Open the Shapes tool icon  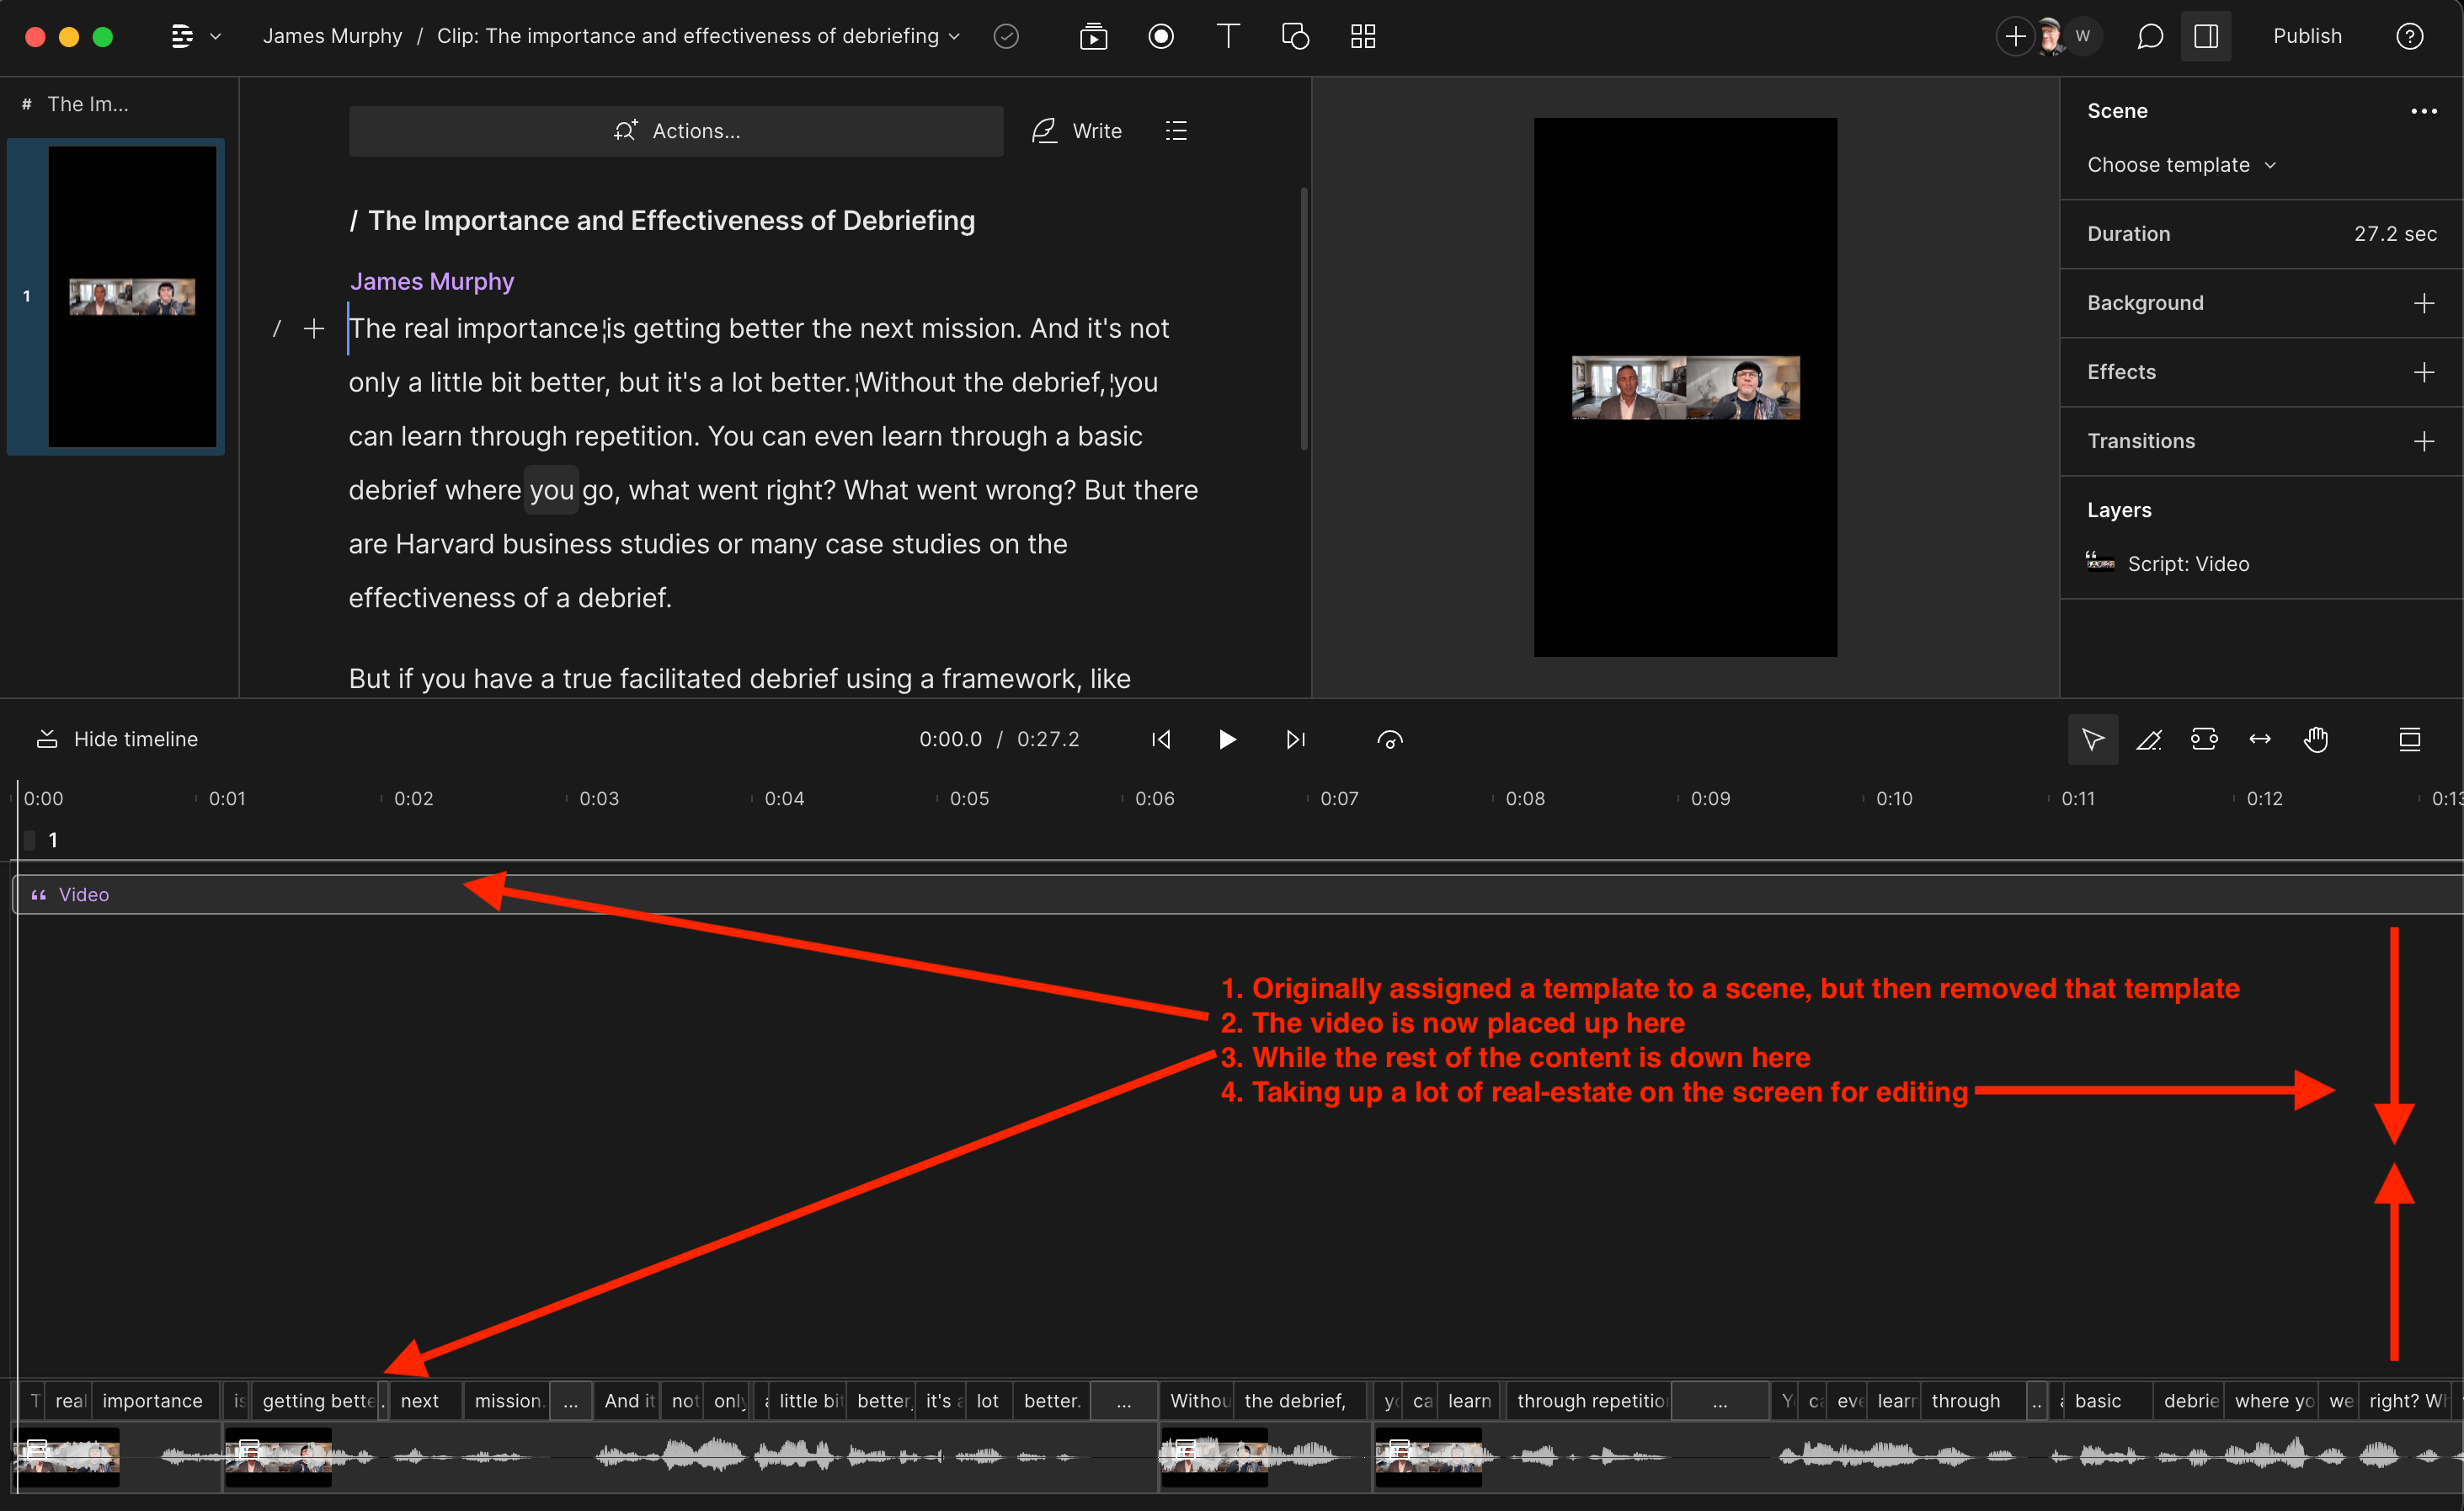point(1295,37)
